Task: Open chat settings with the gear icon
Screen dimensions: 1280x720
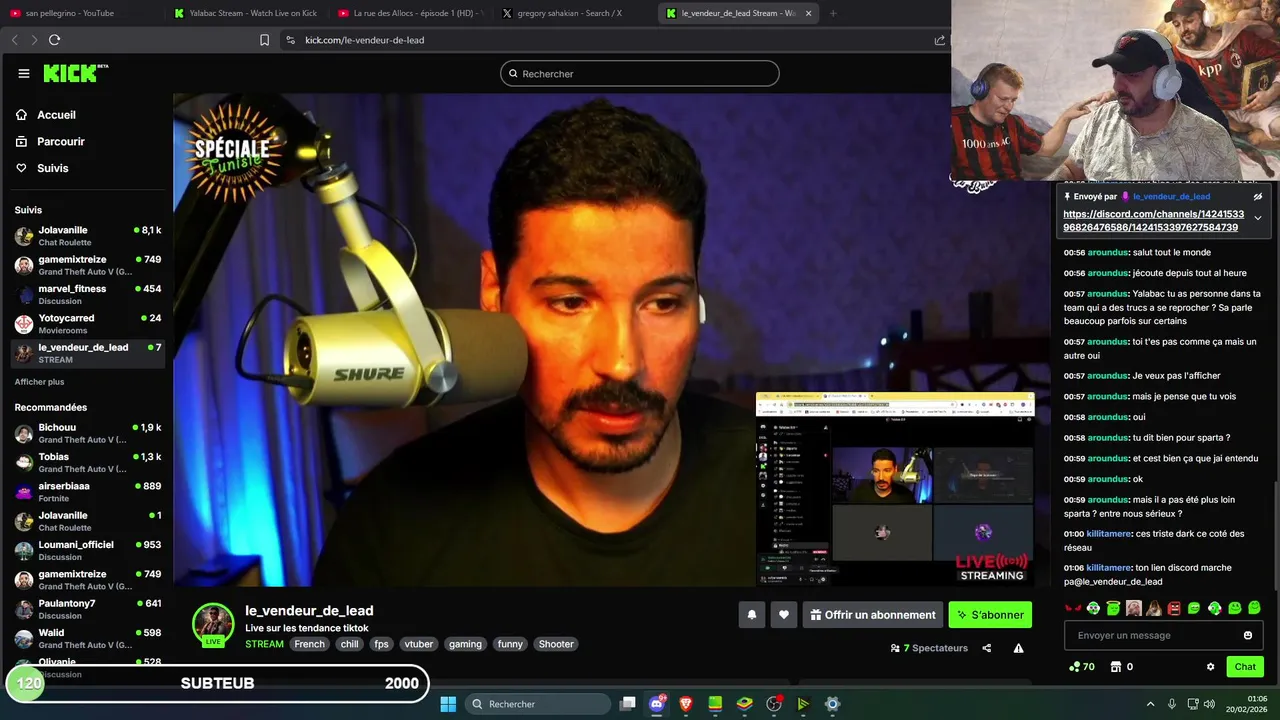Action: coord(1210,667)
